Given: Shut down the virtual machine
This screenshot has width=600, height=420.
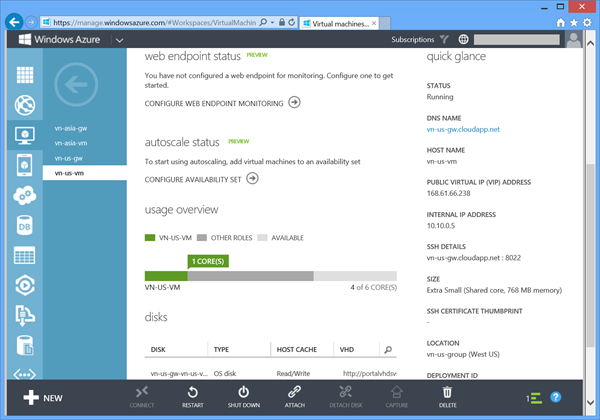Looking at the screenshot, I should 244,397.
